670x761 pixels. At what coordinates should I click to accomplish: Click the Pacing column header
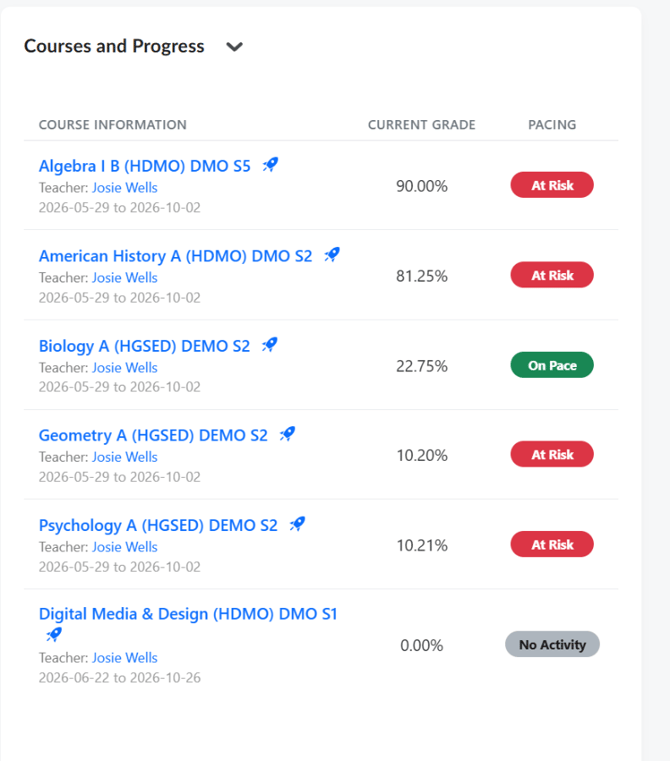tap(552, 125)
